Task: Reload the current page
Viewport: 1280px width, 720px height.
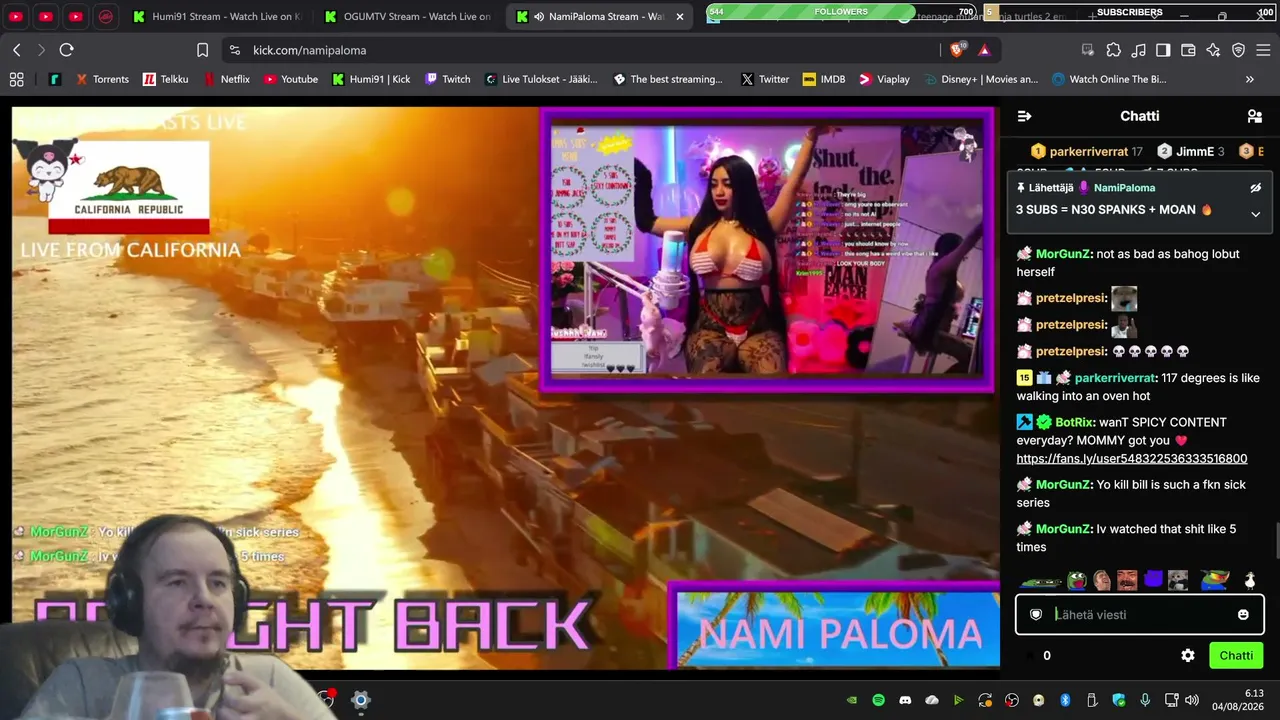Action: pyautogui.click(x=67, y=50)
